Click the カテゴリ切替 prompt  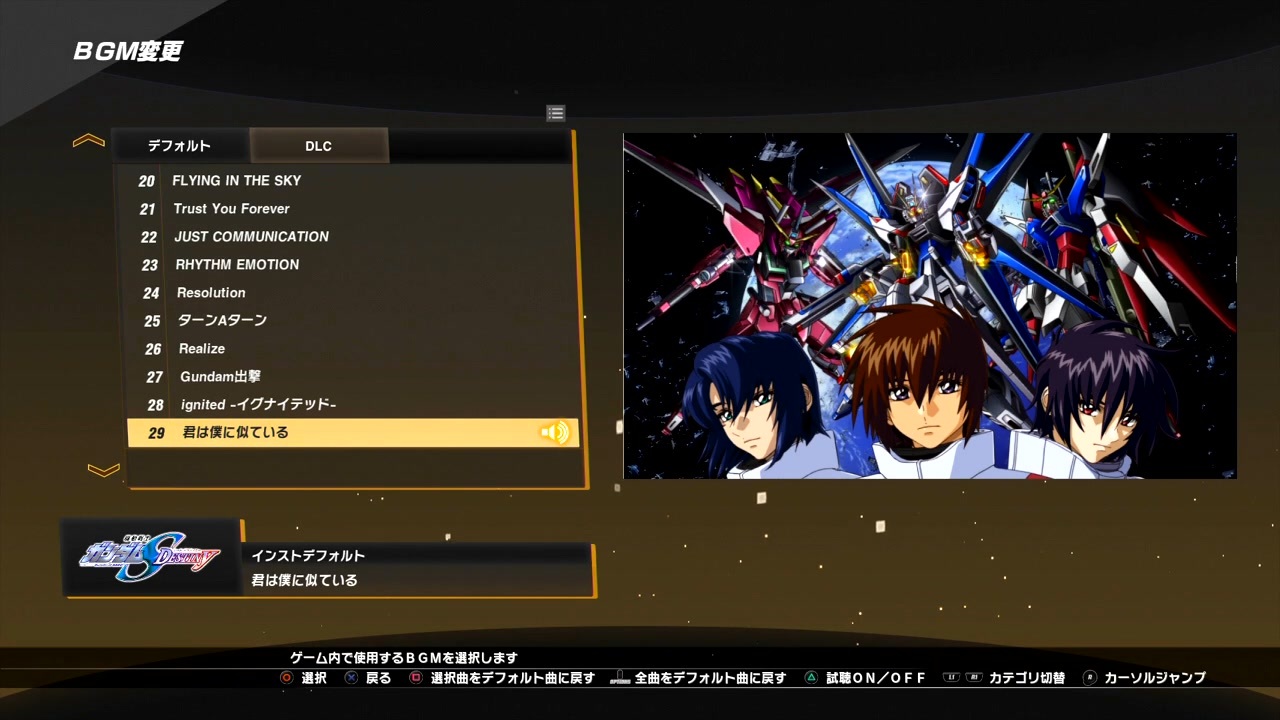1027,678
